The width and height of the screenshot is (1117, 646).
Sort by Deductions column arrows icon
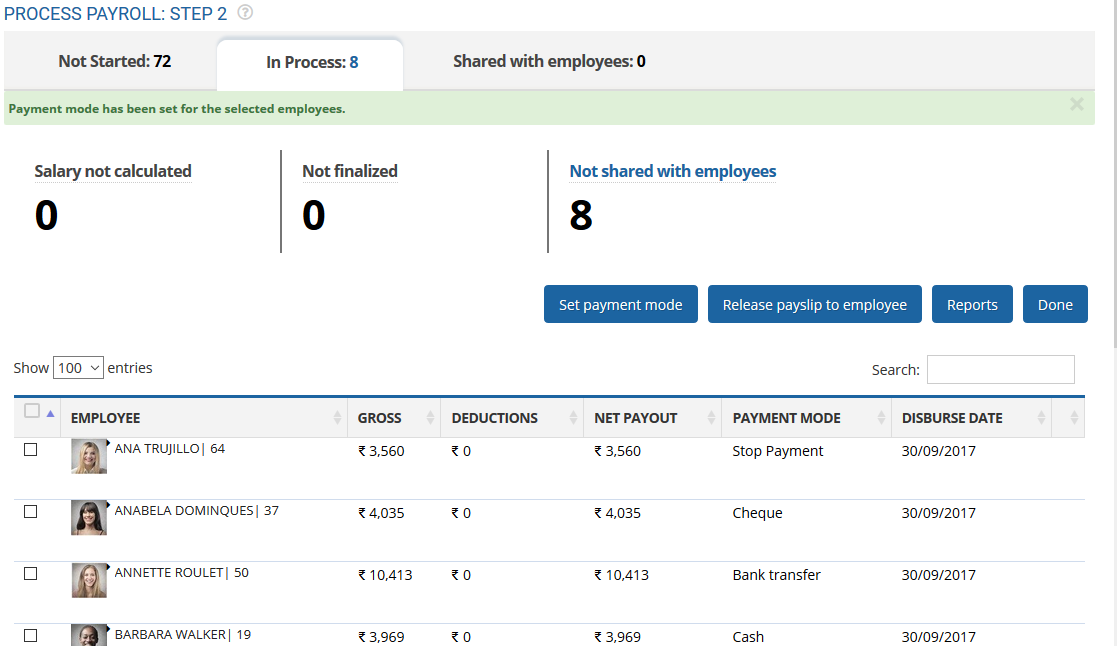(x=573, y=418)
